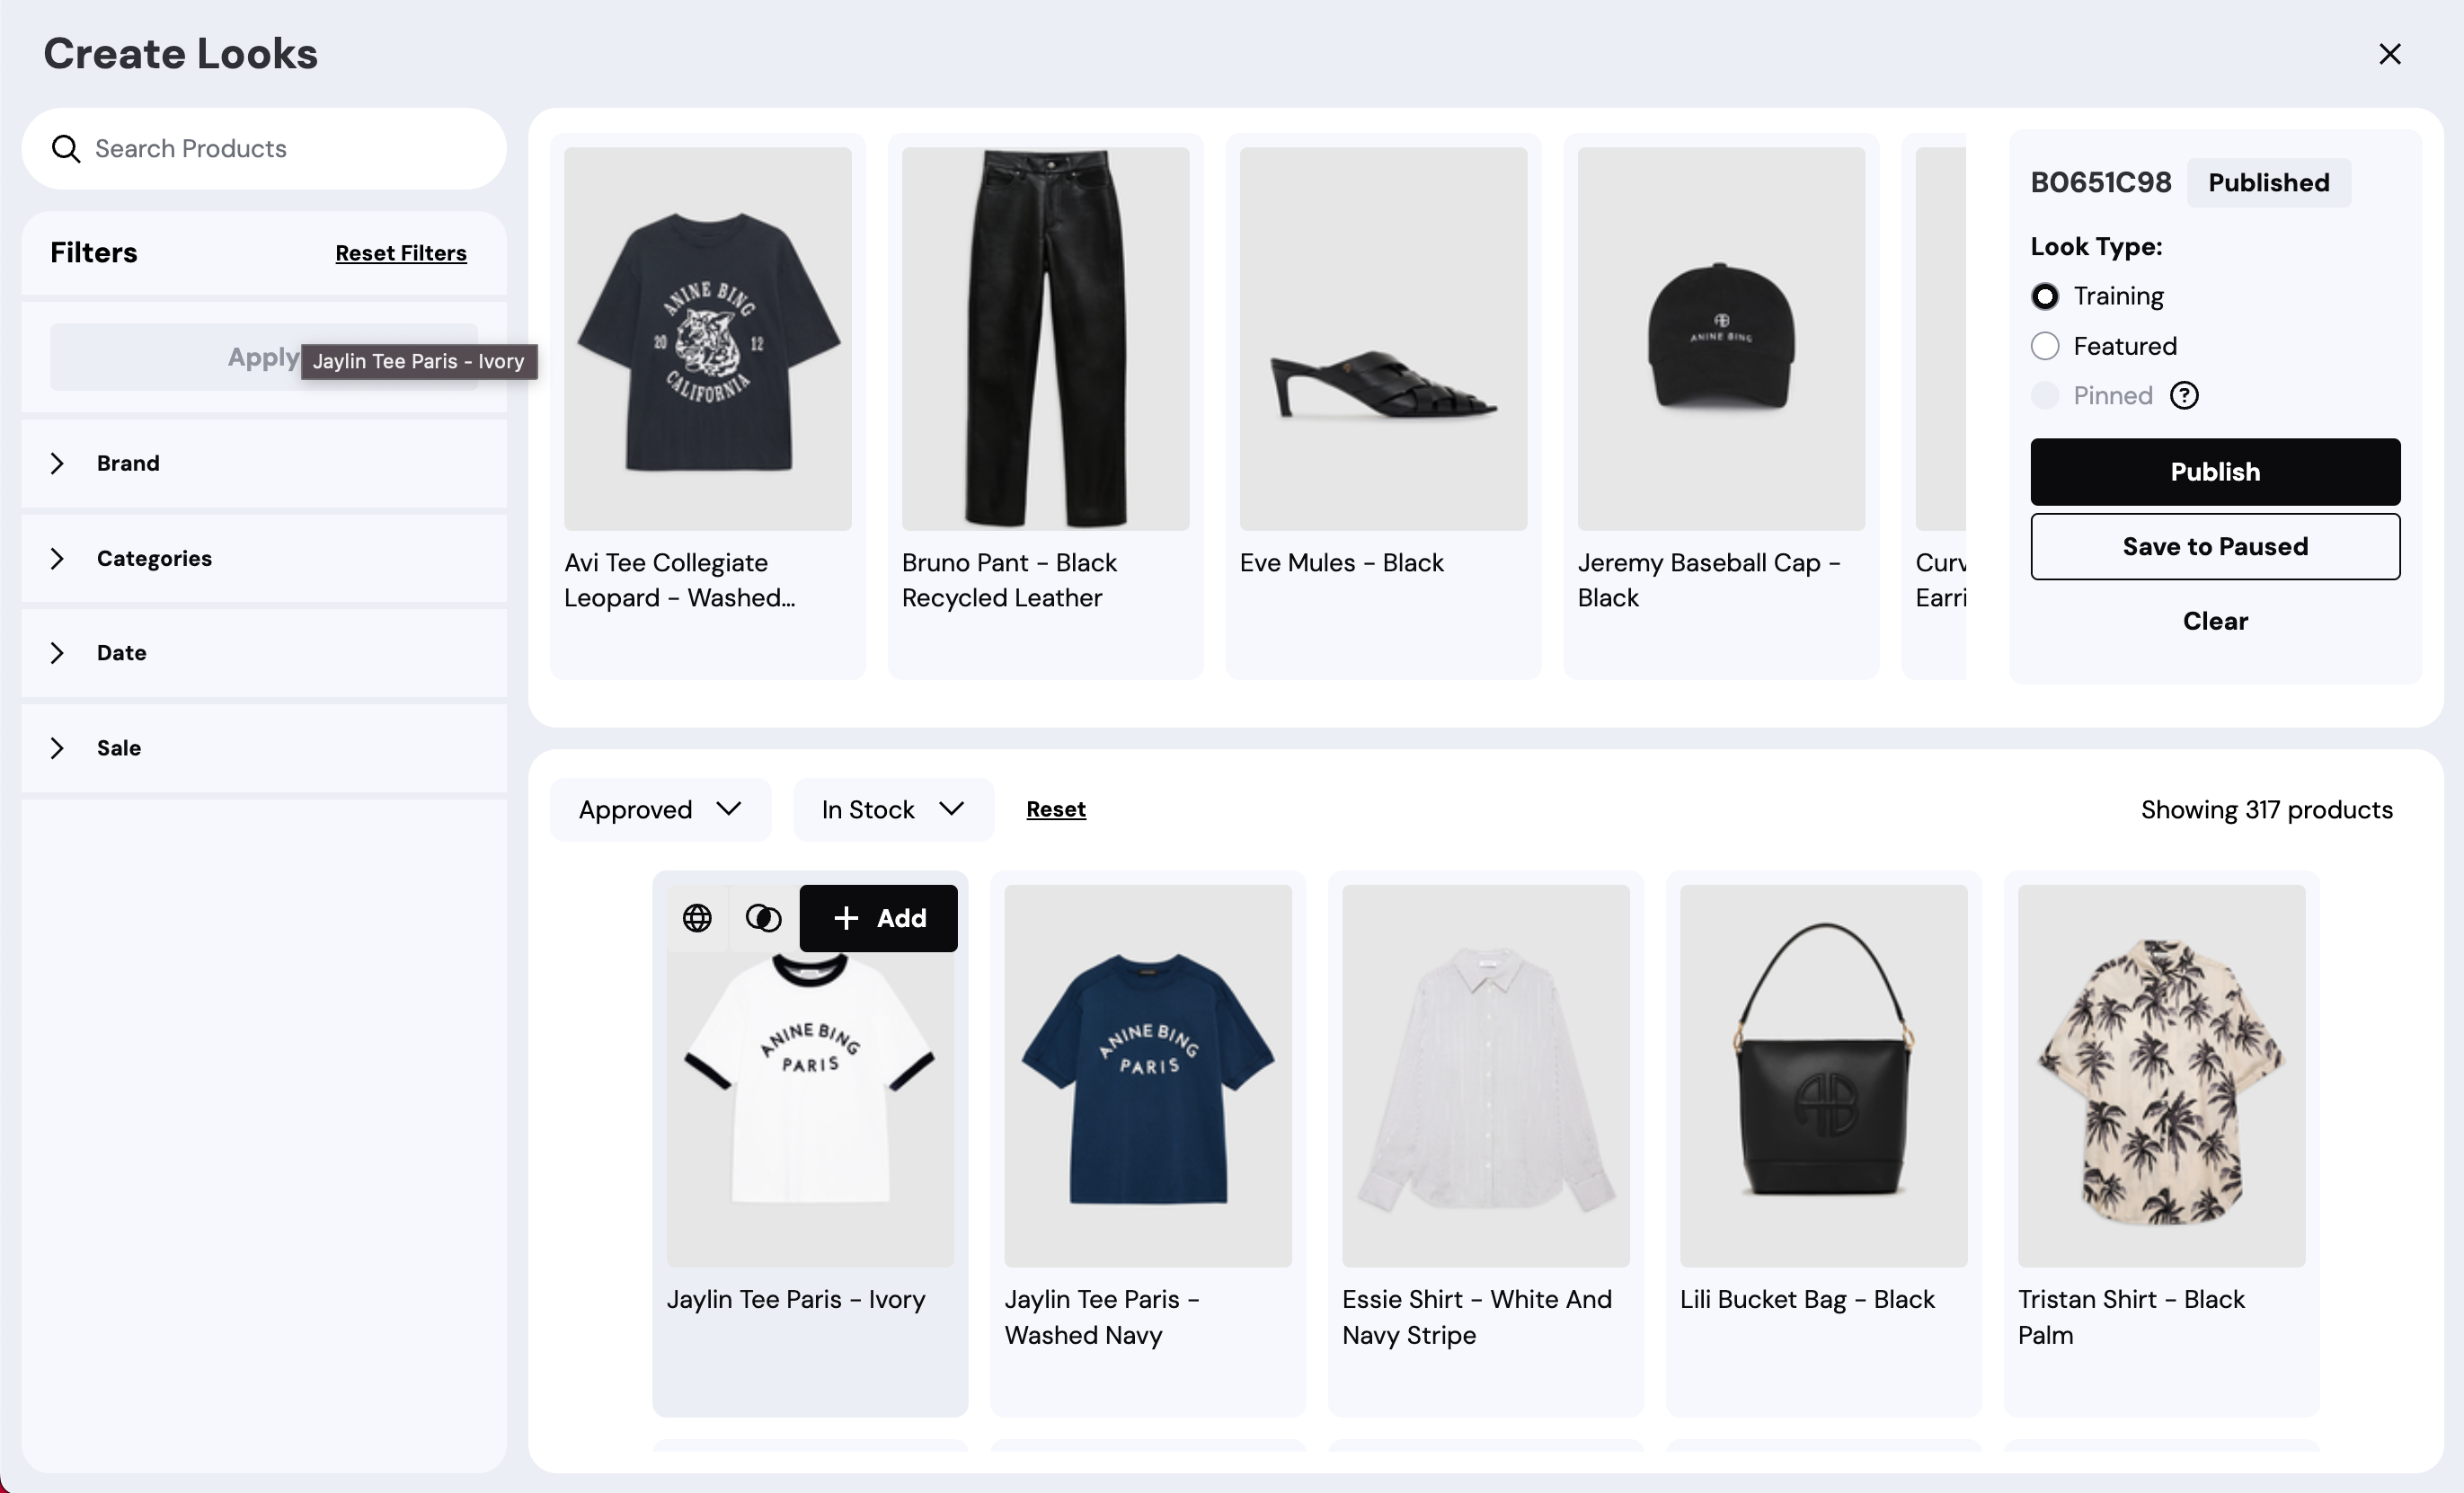2464x1493 pixels.
Task: Click the overlapping circles similar-items icon
Action: click(x=763, y=918)
